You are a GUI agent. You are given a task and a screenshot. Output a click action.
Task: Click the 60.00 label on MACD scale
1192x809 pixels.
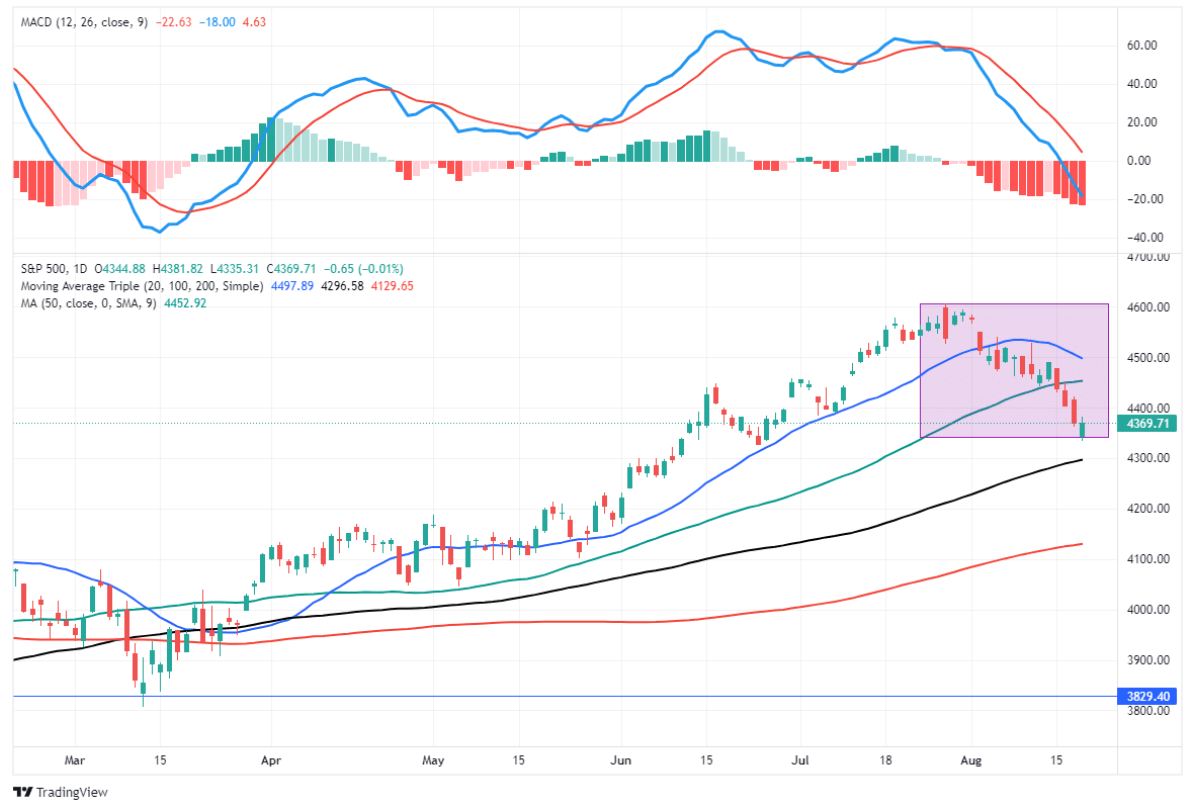[x=1142, y=46]
